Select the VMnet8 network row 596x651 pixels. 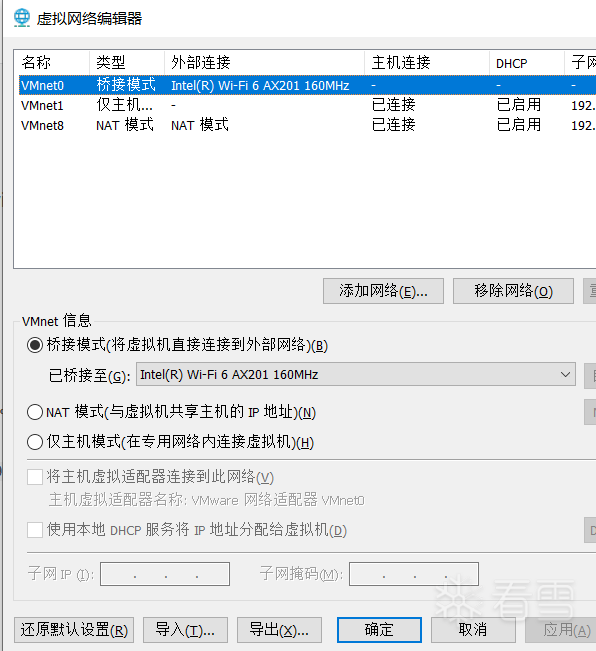(307, 125)
